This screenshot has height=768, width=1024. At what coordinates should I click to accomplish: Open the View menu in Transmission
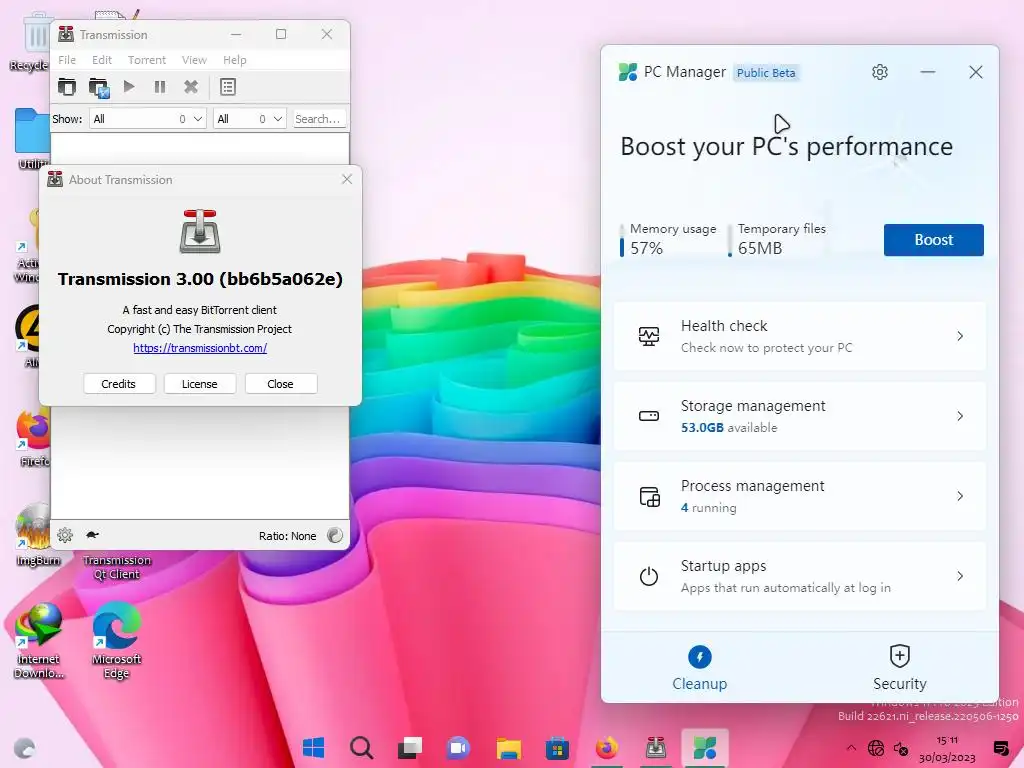(194, 60)
